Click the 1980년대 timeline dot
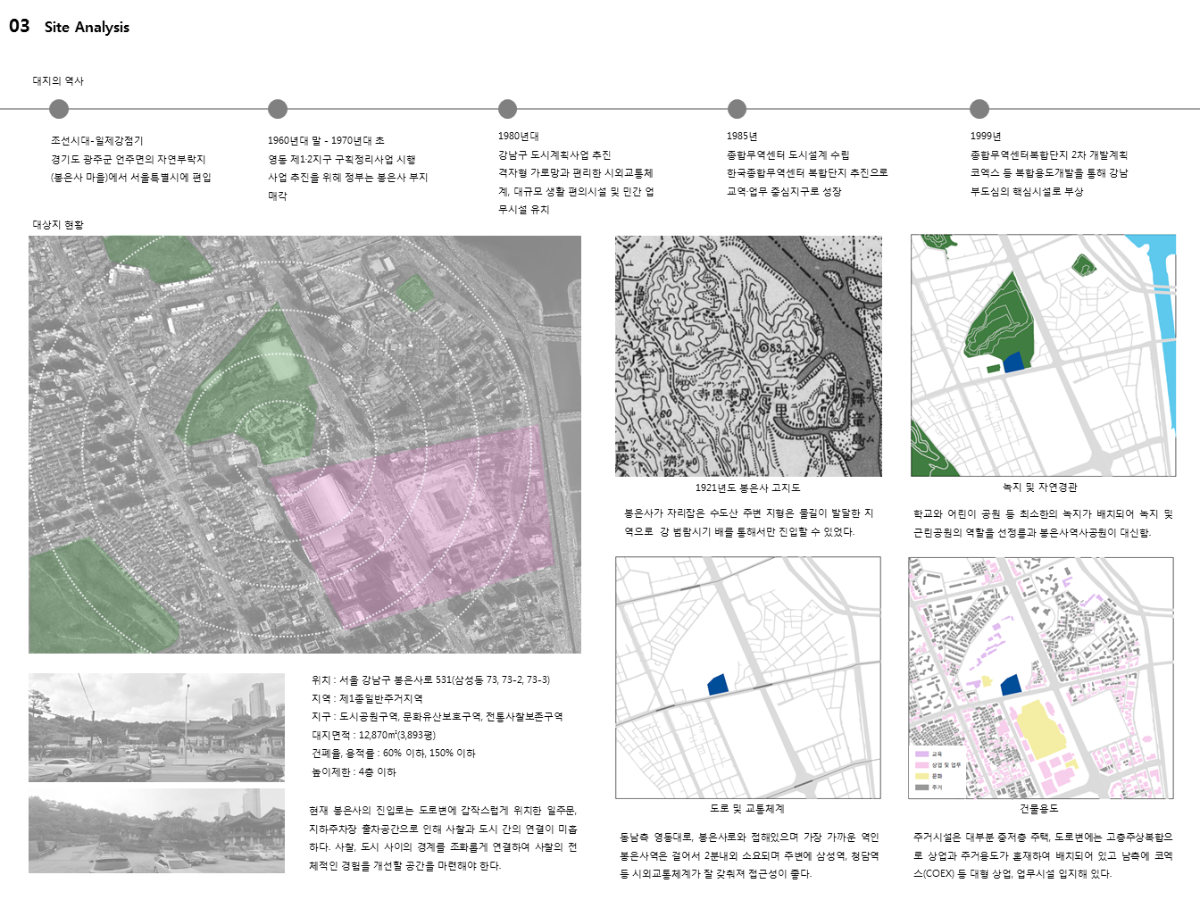Image resolution: width=1200 pixels, height=900 pixels. [x=508, y=109]
